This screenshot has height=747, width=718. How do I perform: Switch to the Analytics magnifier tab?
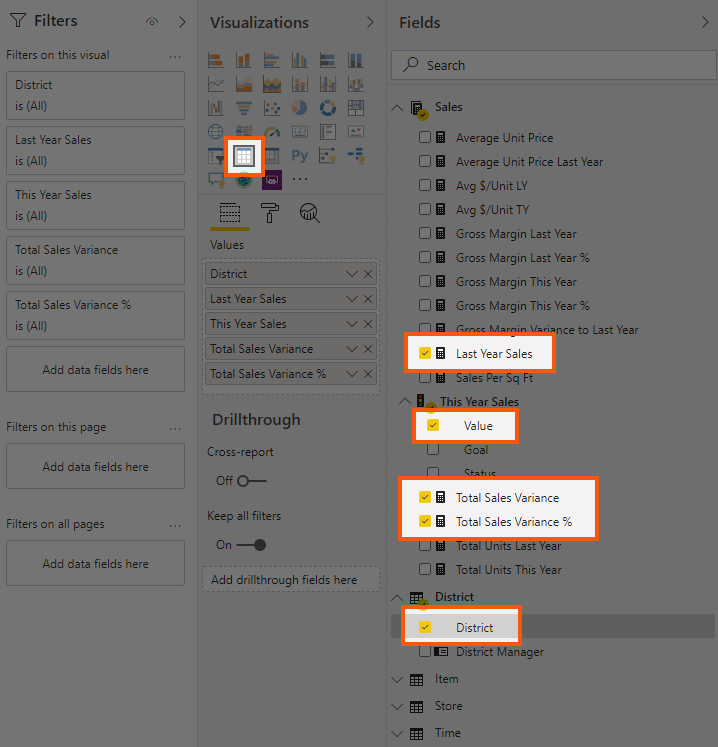pyautogui.click(x=310, y=213)
